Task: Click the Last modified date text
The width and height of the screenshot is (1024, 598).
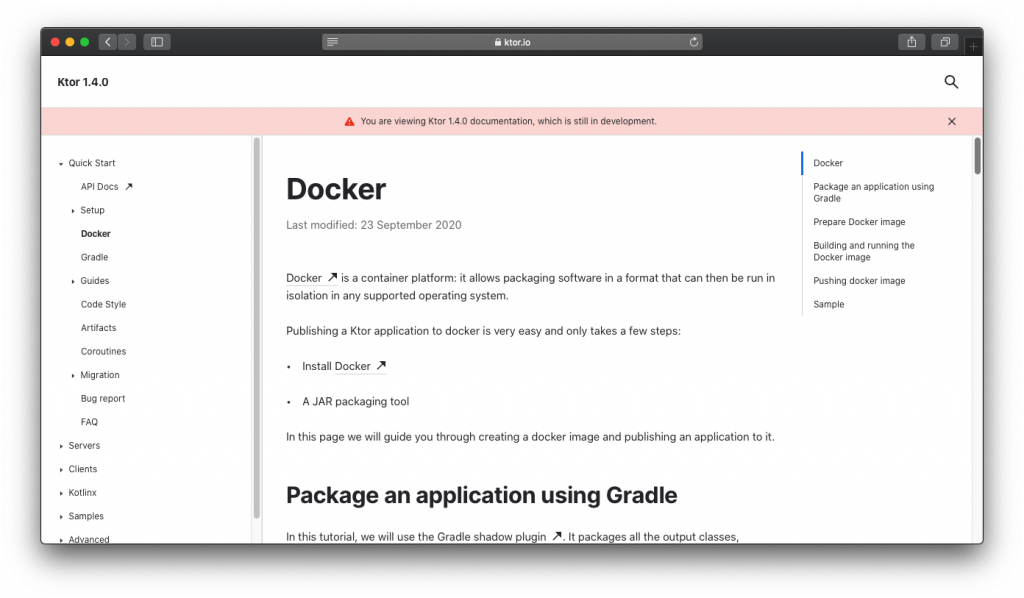Action: pos(374,225)
